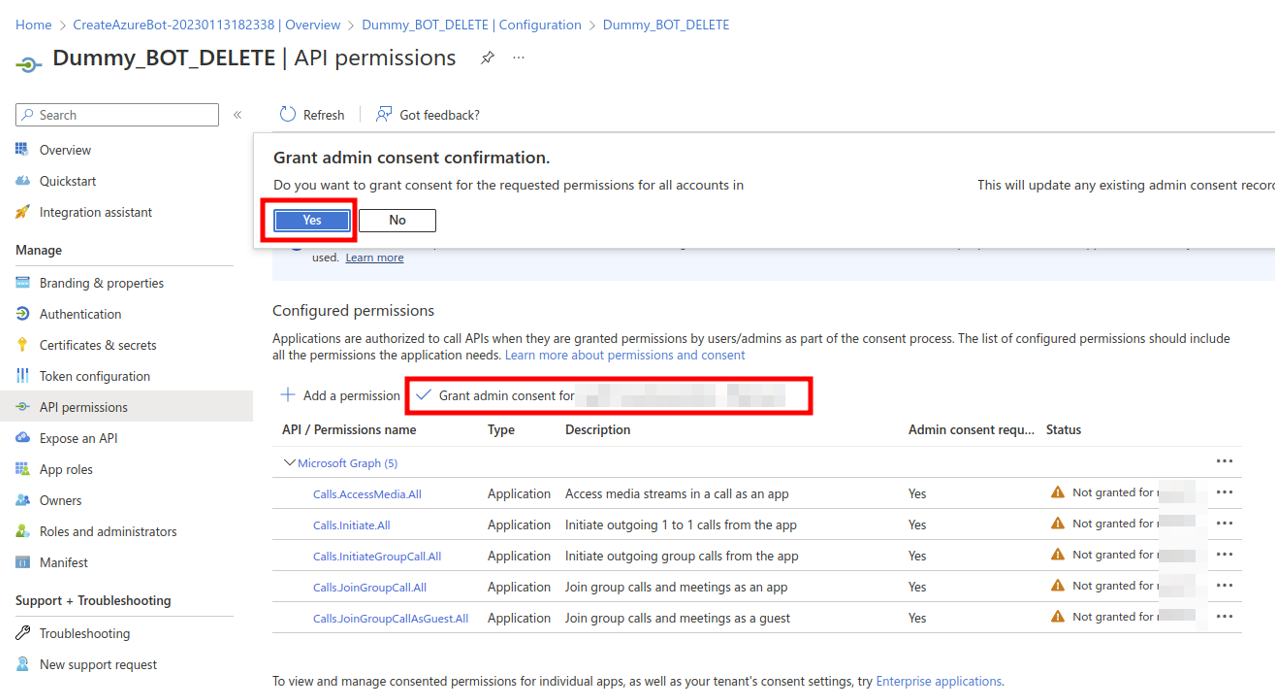Select Expose an API menu item
1275x700 pixels.
pos(78,438)
